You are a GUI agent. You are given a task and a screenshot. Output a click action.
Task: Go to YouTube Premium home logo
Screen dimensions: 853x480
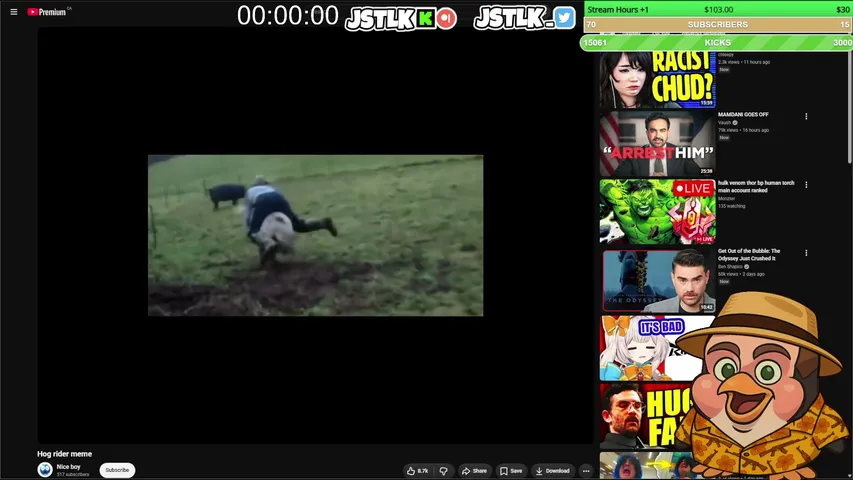47,11
